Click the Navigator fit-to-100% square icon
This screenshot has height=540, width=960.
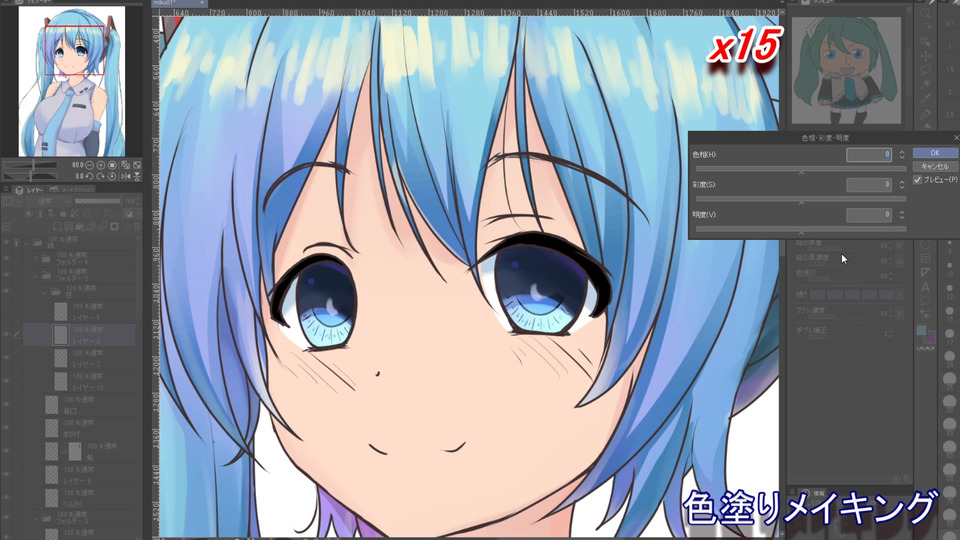click(x=112, y=165)
